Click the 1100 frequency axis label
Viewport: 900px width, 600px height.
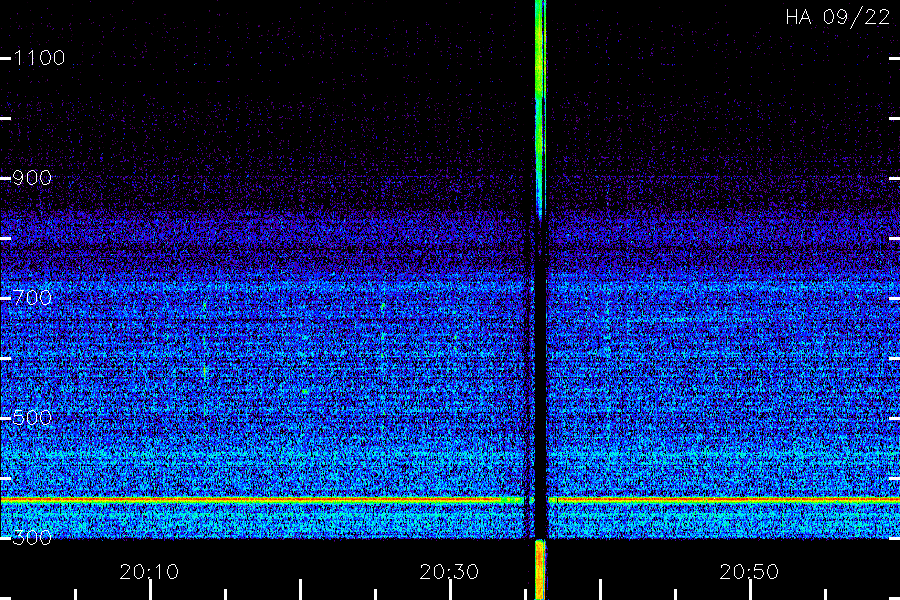click(39, 58)
